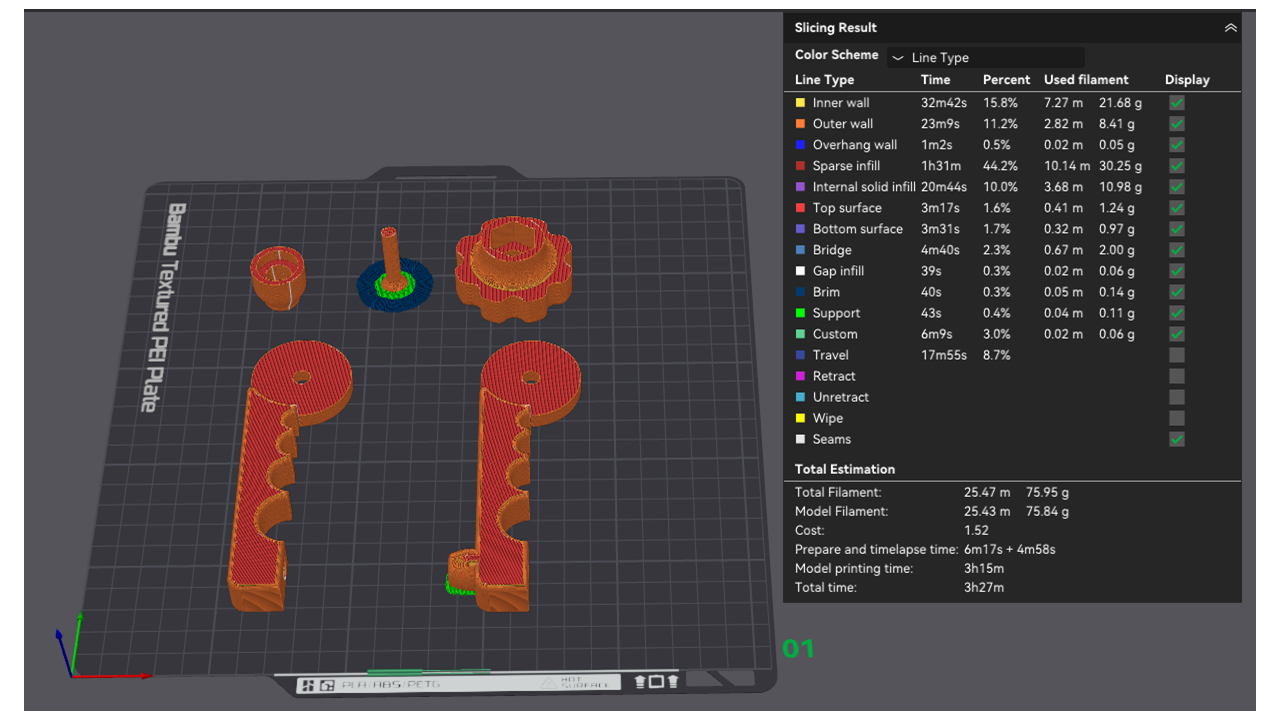Collapse the Slicing Result panel
The image size is (1280, 720).
[1230, 28]
